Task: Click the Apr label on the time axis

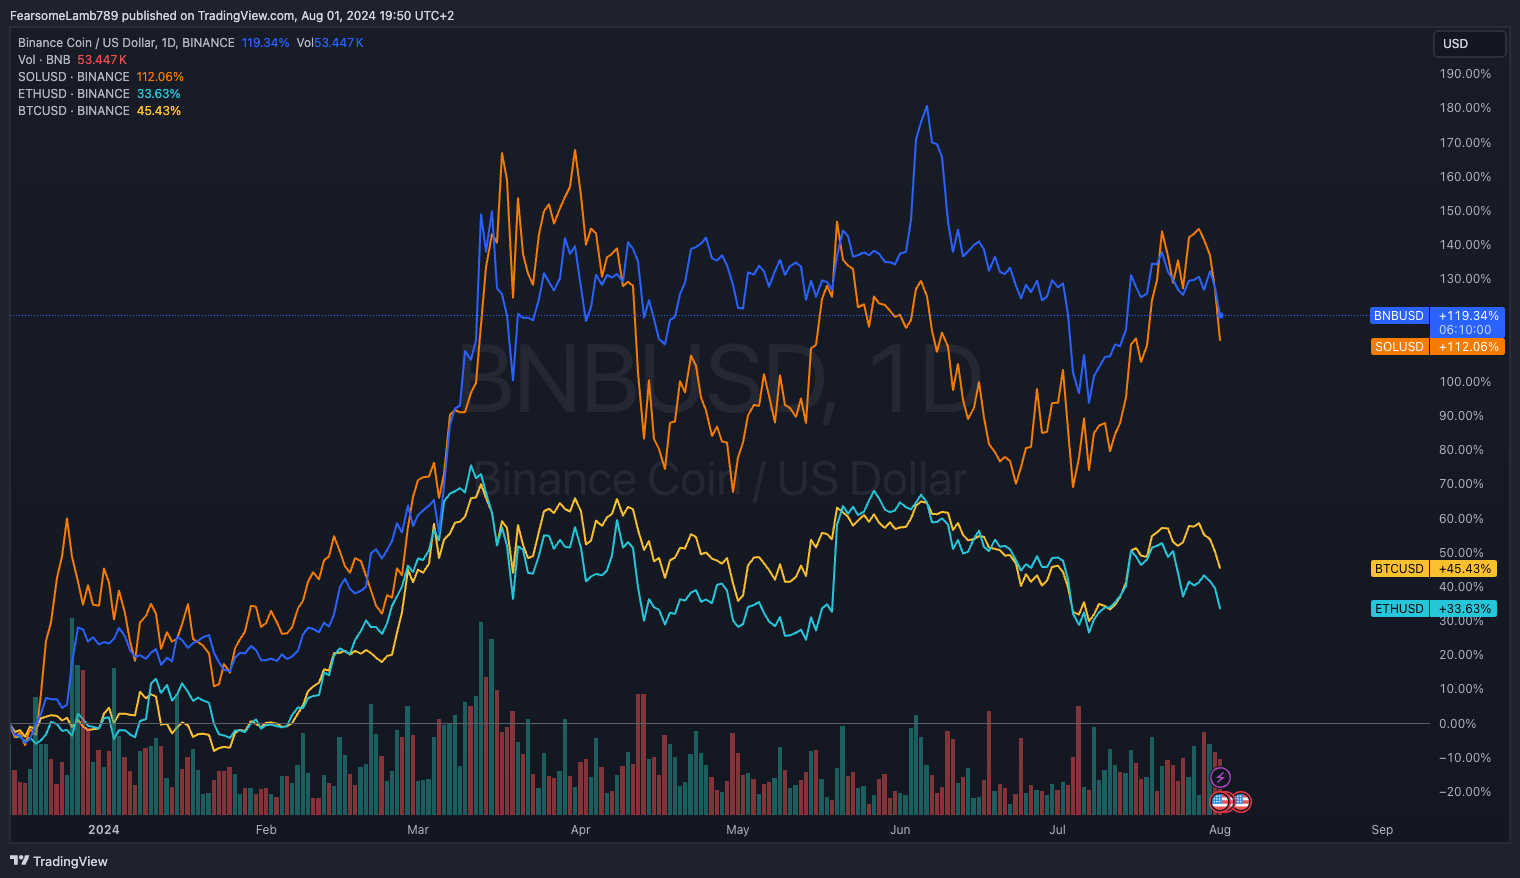Action: tap(580, 830)
